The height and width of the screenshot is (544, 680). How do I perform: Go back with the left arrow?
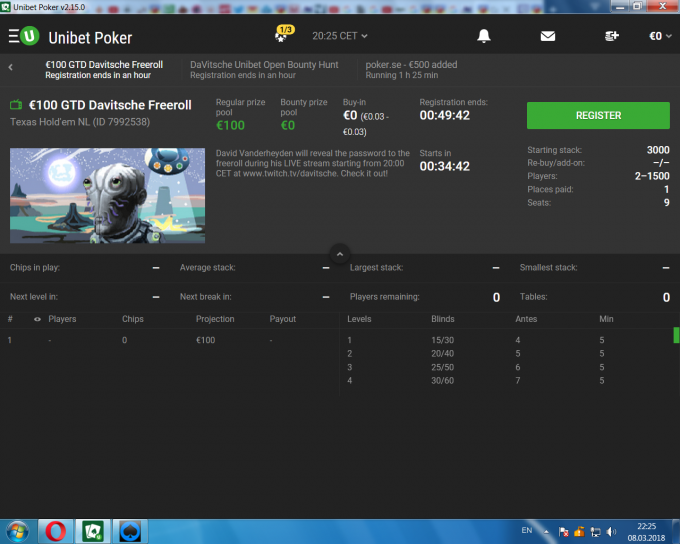coord(10,67)
